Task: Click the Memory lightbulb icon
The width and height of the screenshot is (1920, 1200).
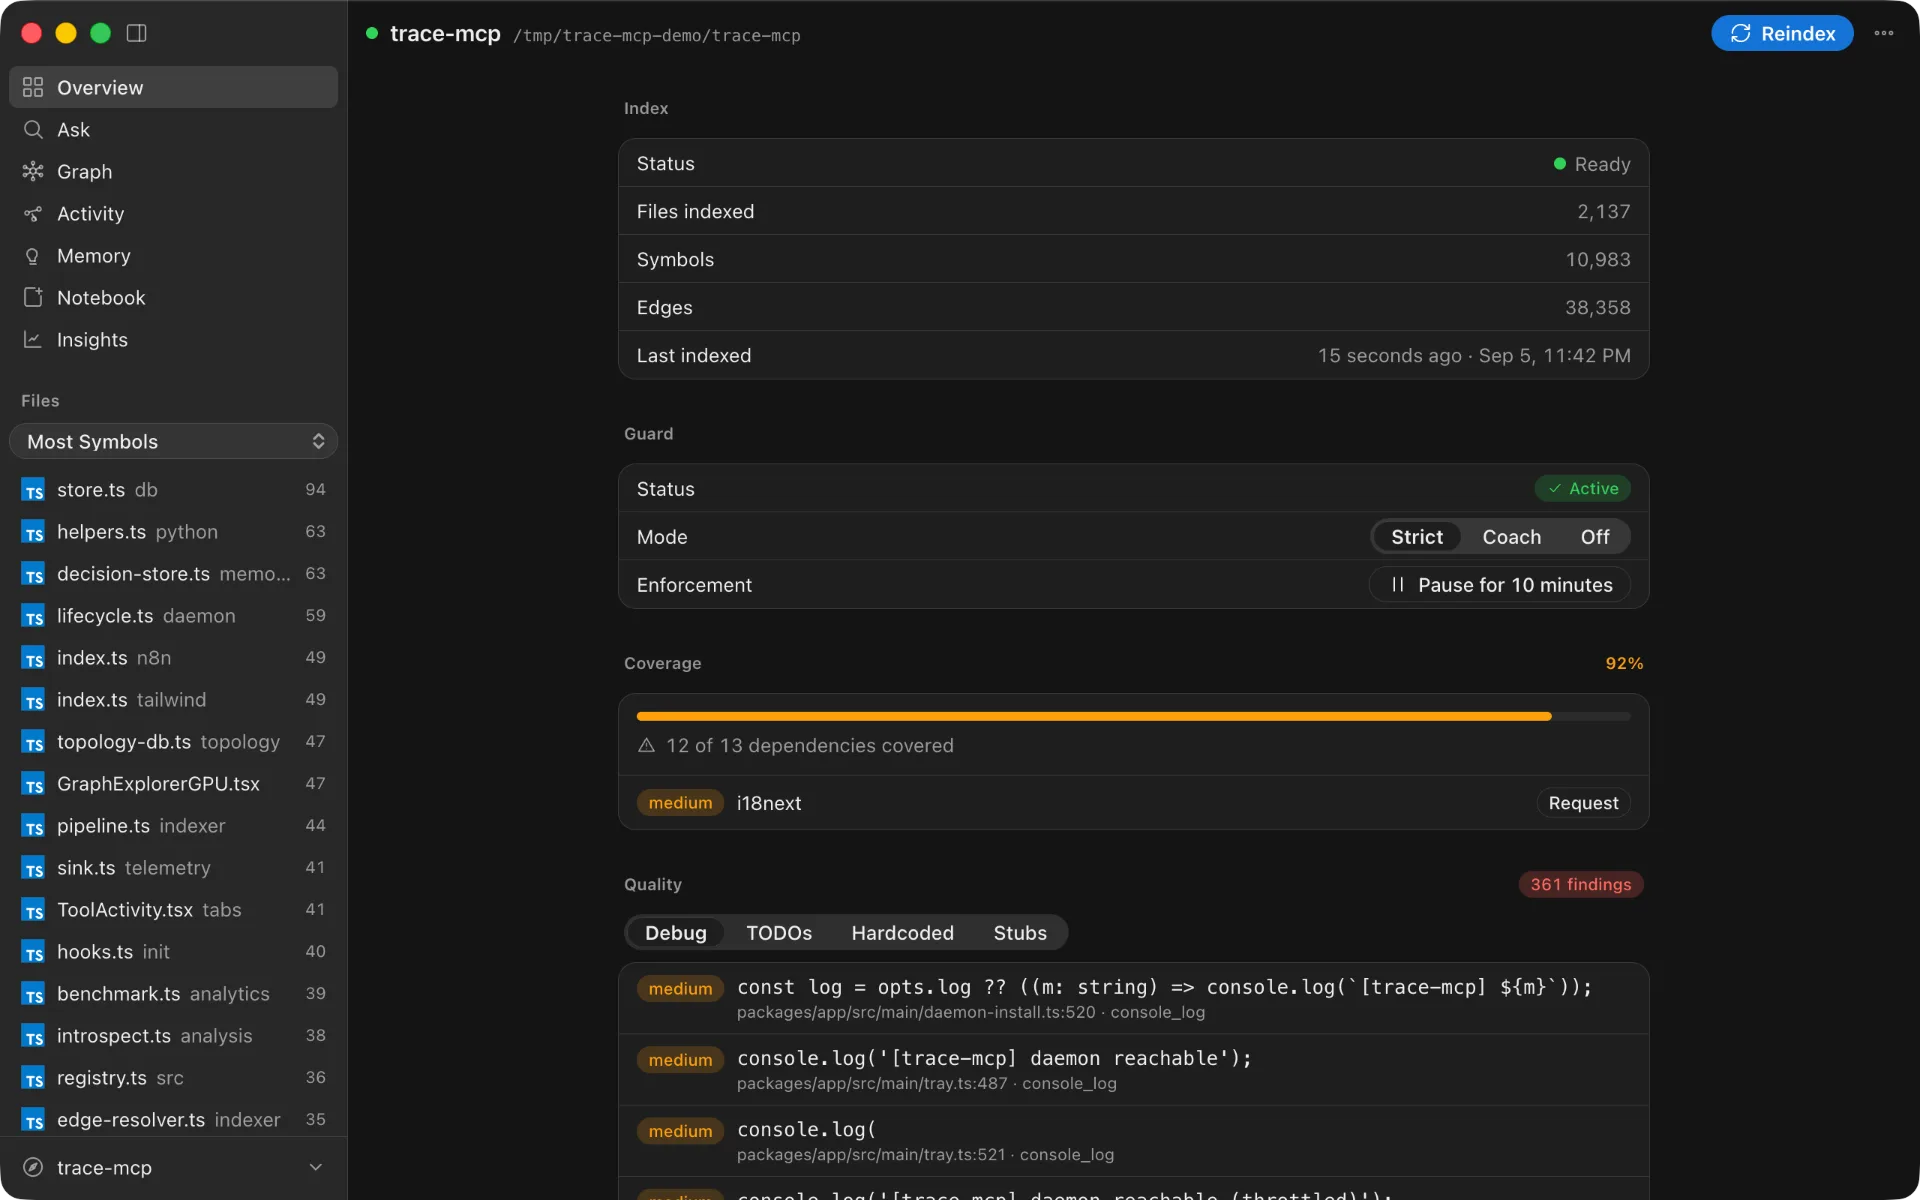Action: coord(33,255)
